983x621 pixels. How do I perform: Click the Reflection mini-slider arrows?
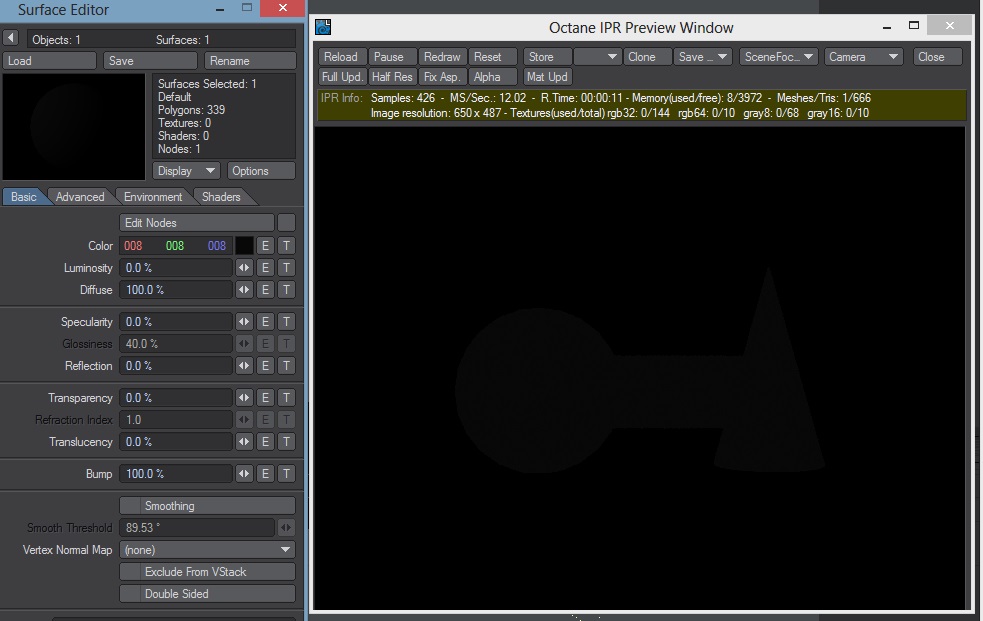tap(244, 365)
